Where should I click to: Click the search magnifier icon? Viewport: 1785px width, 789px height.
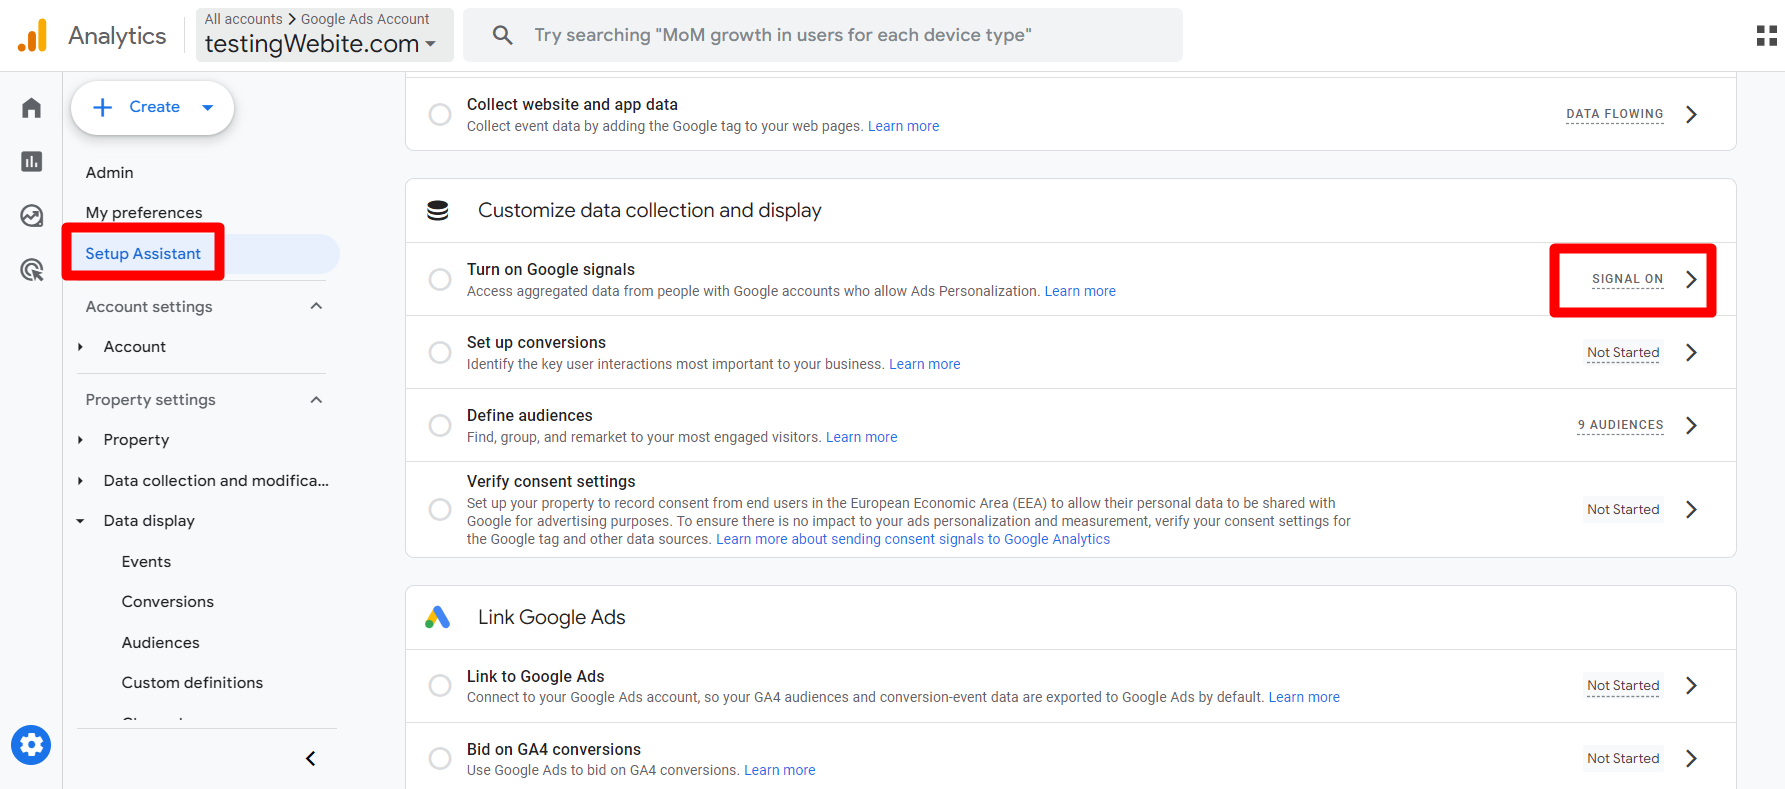(x=503, y=35)
